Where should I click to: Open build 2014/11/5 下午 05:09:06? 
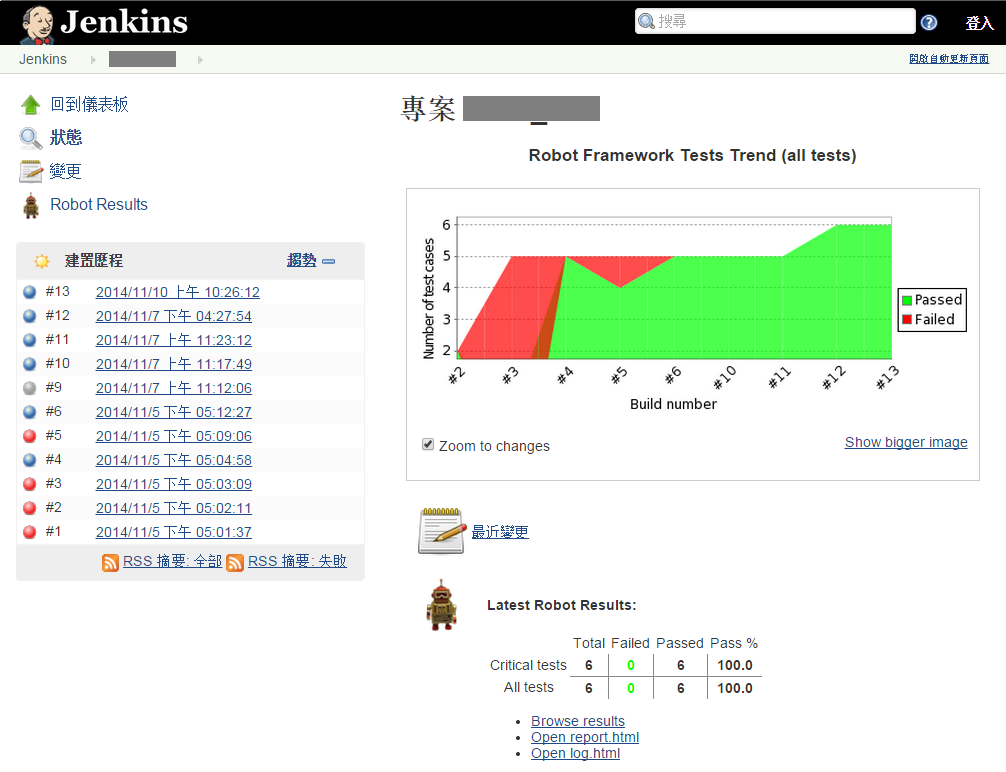[x=173, y=436]
